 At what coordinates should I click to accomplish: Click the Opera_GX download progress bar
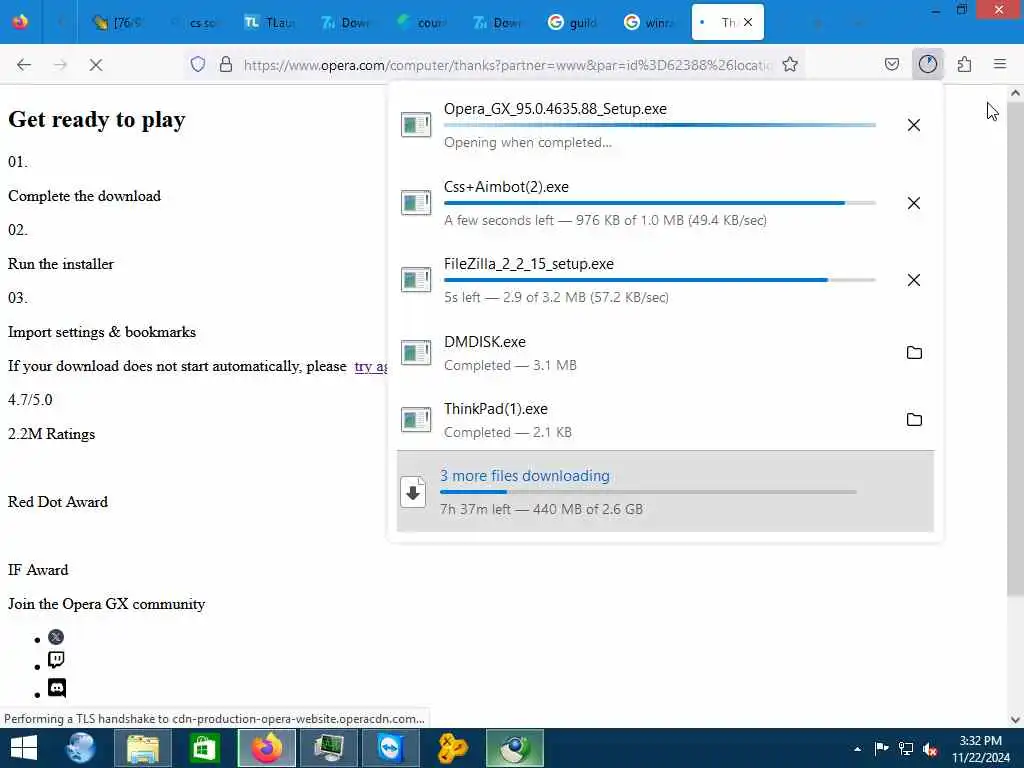click(x=660, y=125)
